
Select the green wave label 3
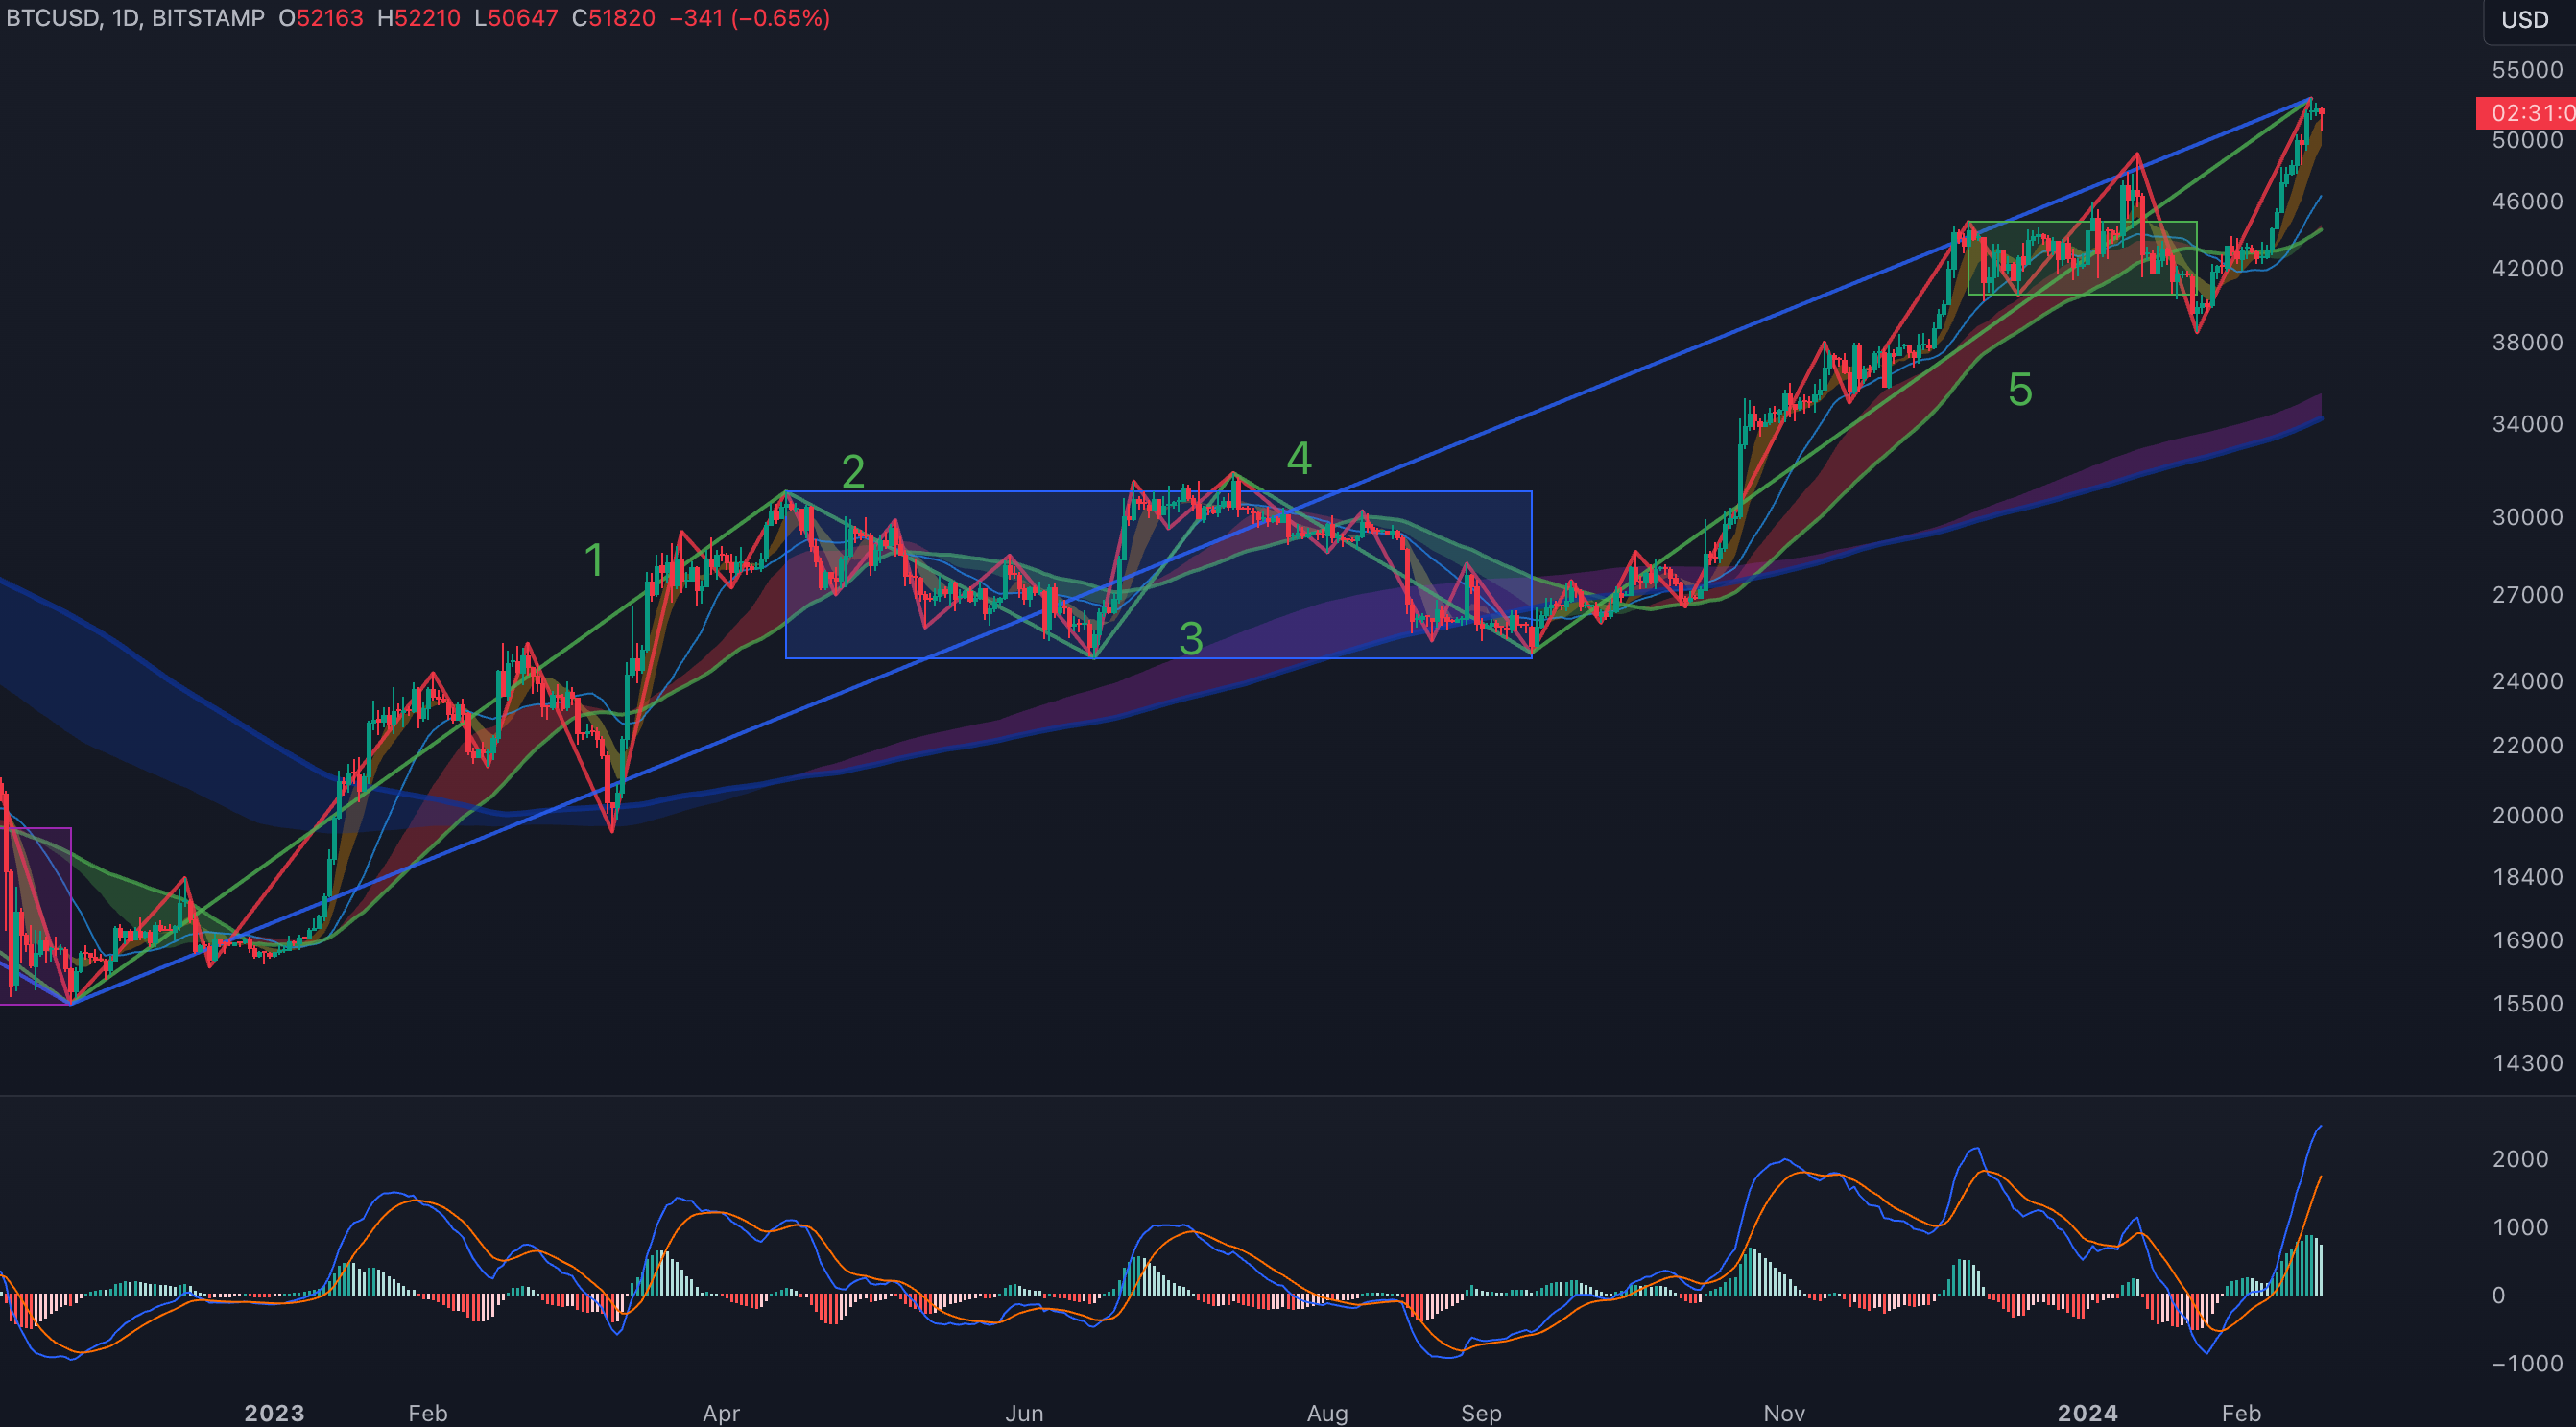(1190, 639)
